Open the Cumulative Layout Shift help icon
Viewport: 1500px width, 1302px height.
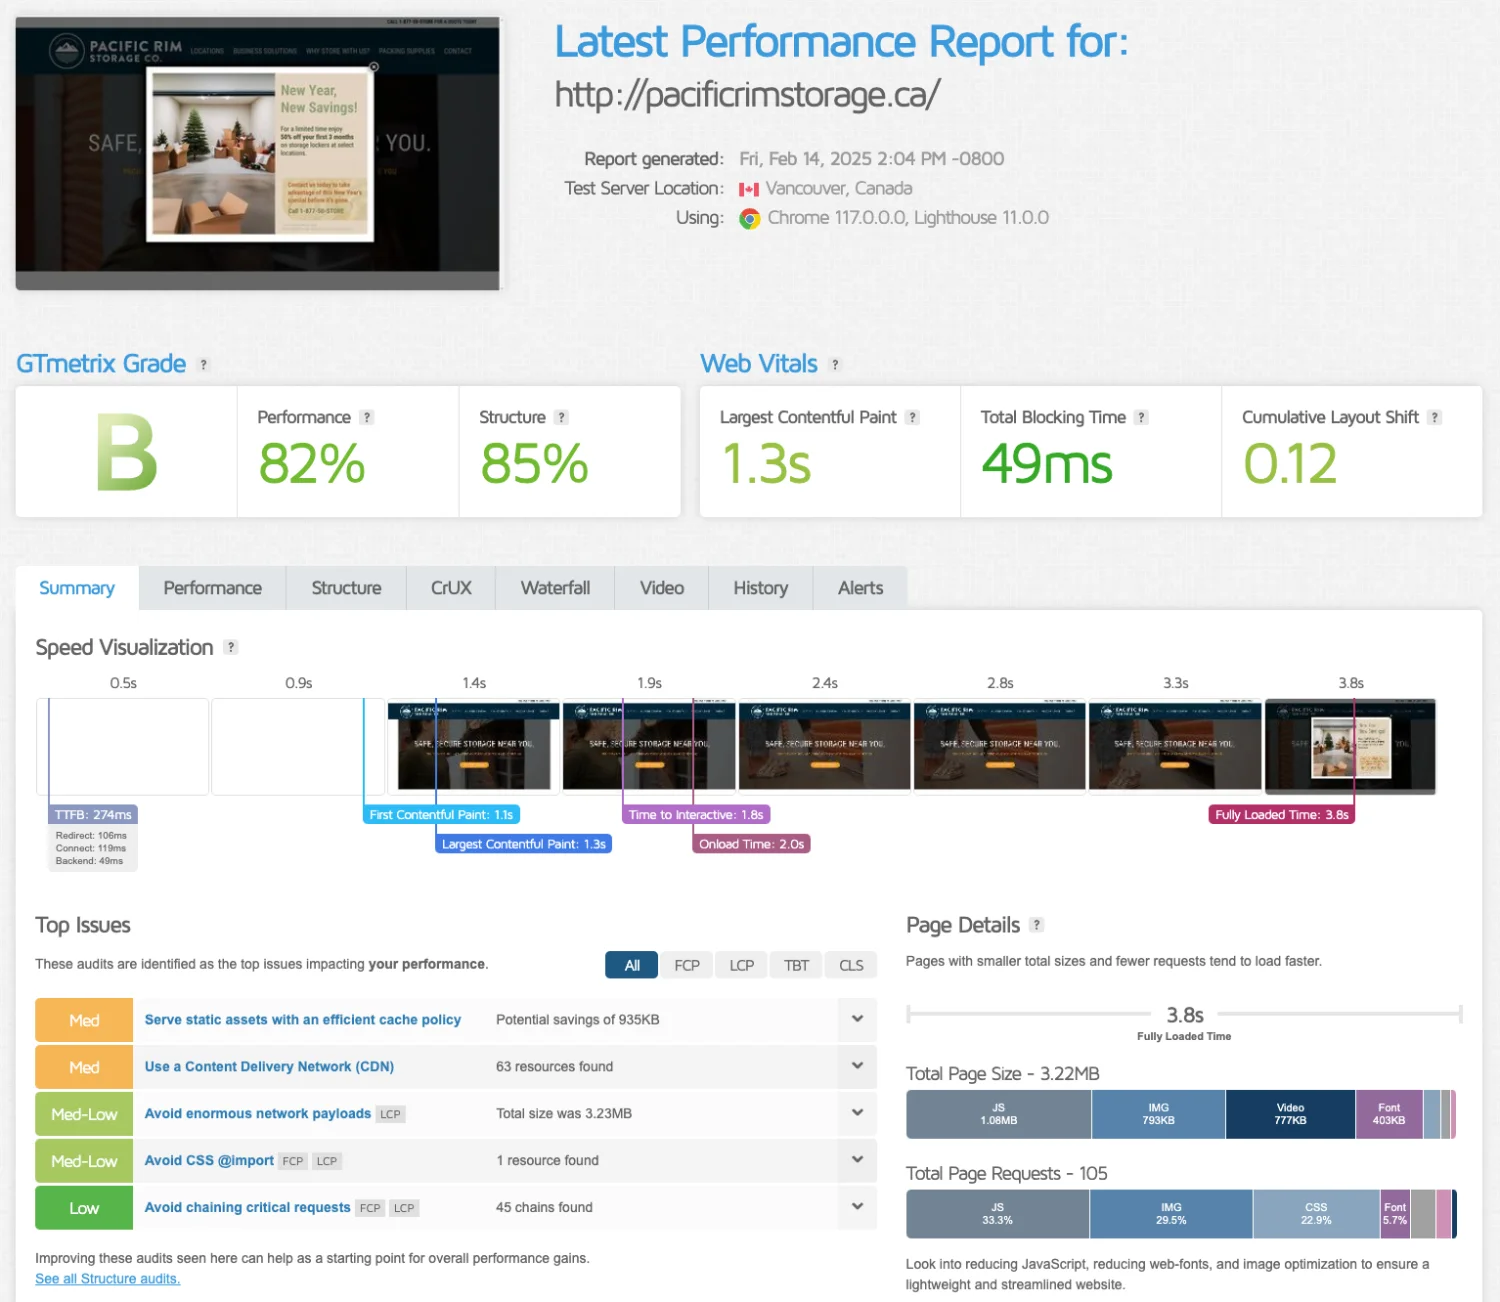point(1436,417)
